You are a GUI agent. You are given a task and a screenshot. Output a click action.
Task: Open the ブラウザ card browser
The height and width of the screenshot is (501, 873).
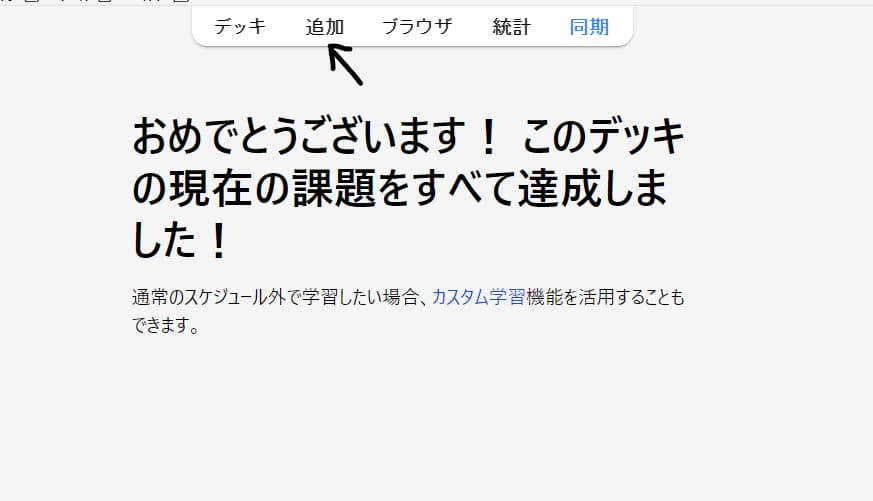tap(418, 26)
